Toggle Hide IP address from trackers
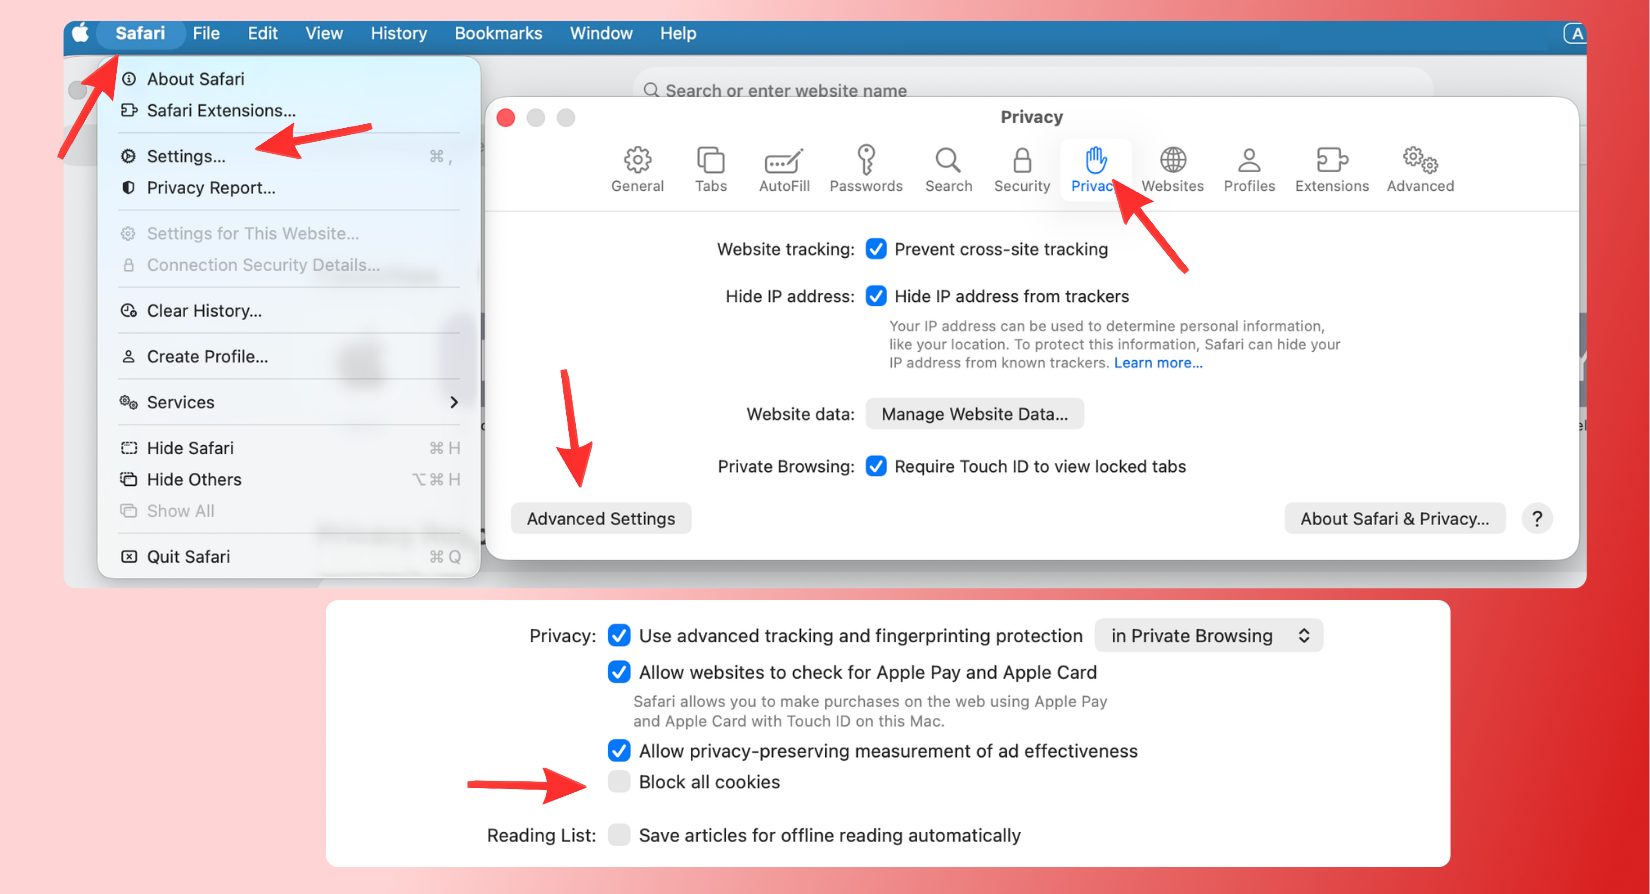The height and width of the screenshot is (894, 1650). 876,296
